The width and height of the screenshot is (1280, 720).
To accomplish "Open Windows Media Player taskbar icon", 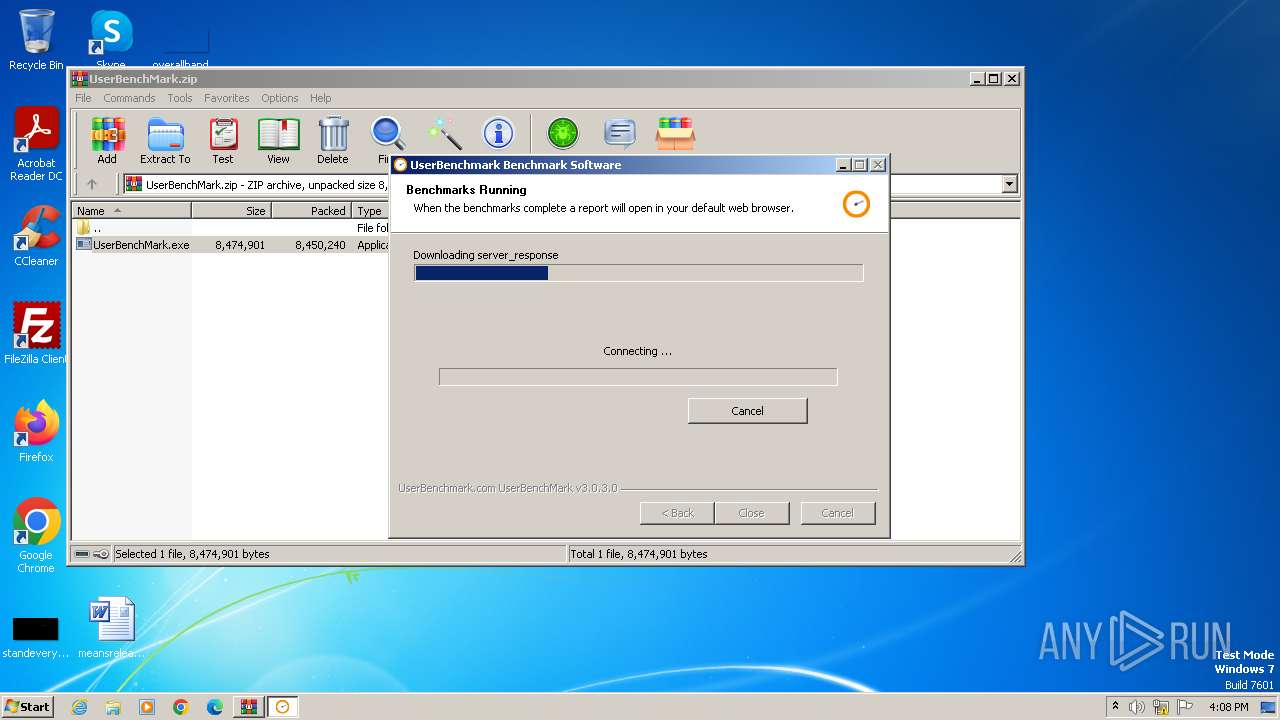I will pyautogui.click(x=147, y=707).
